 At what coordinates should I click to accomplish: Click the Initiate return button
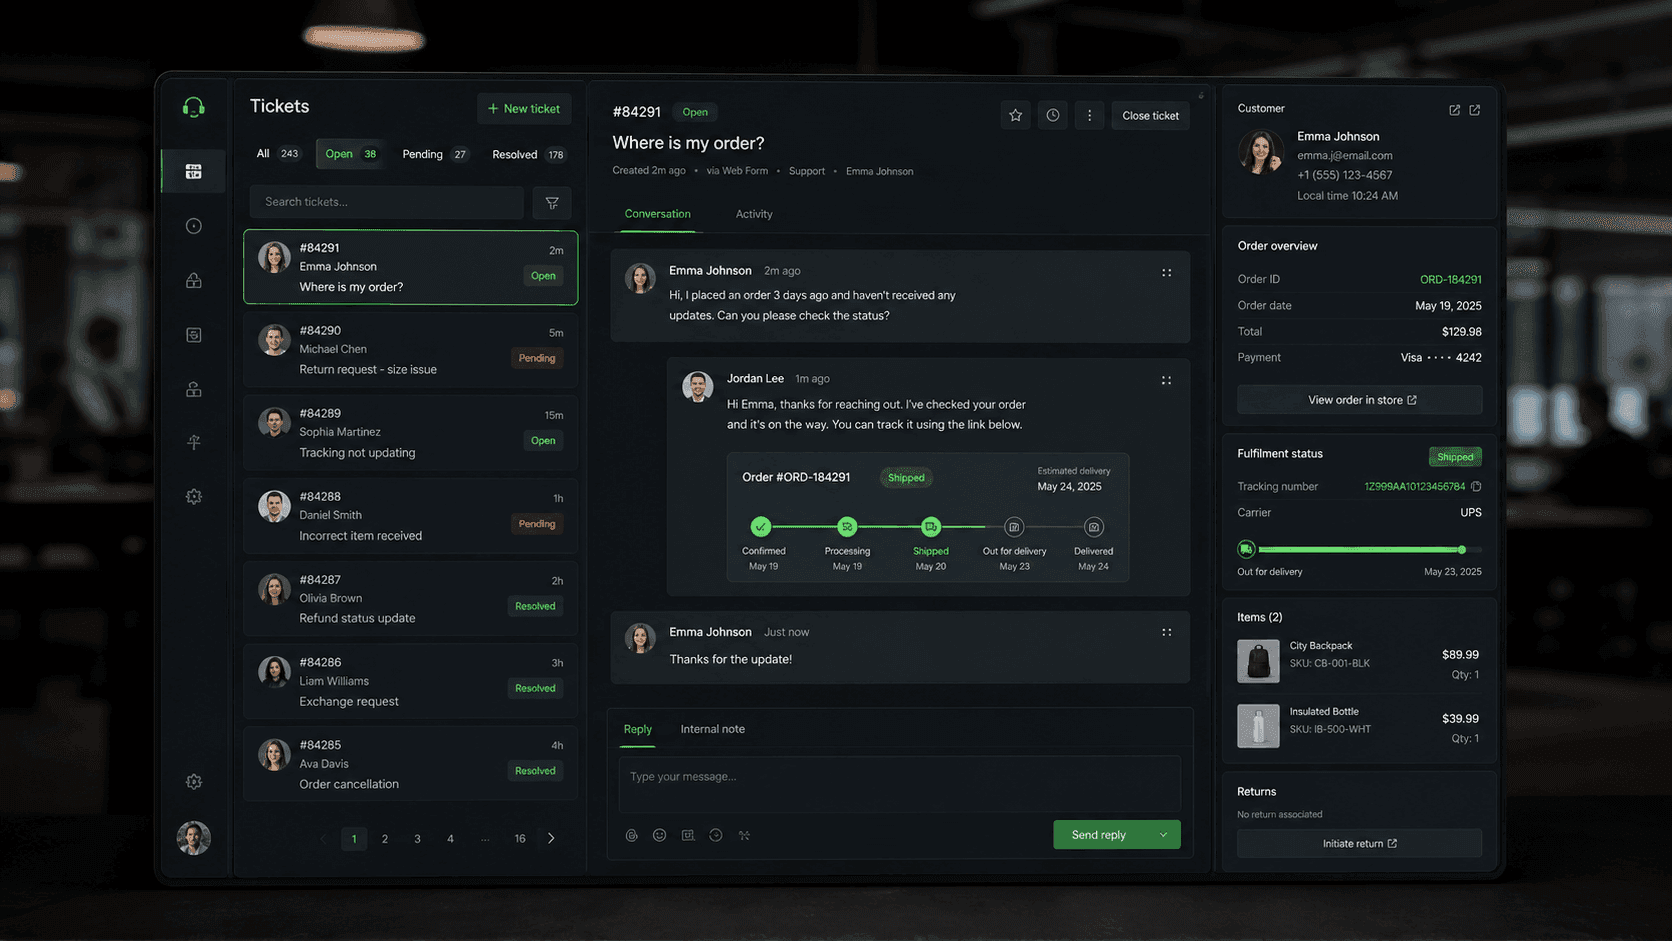1359,843
